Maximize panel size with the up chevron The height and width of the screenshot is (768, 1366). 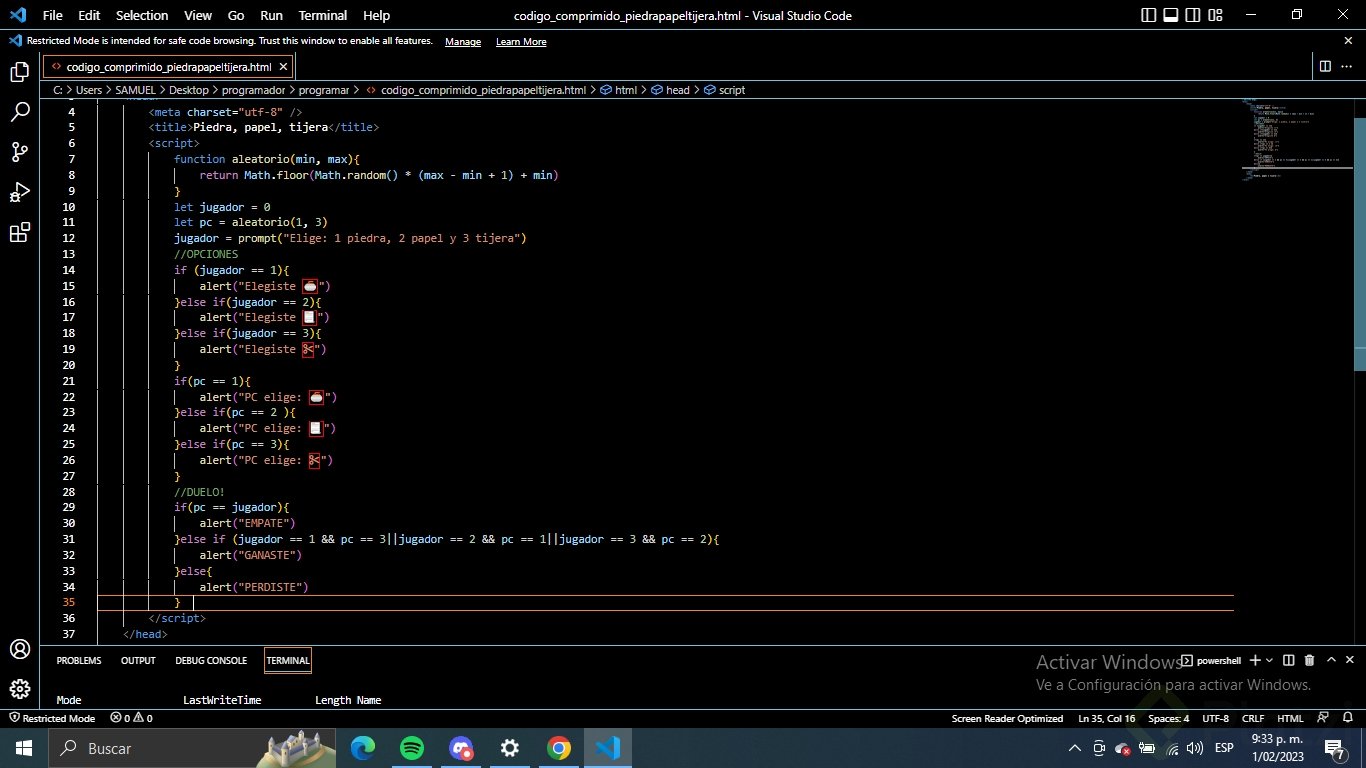click(1331, 660)
